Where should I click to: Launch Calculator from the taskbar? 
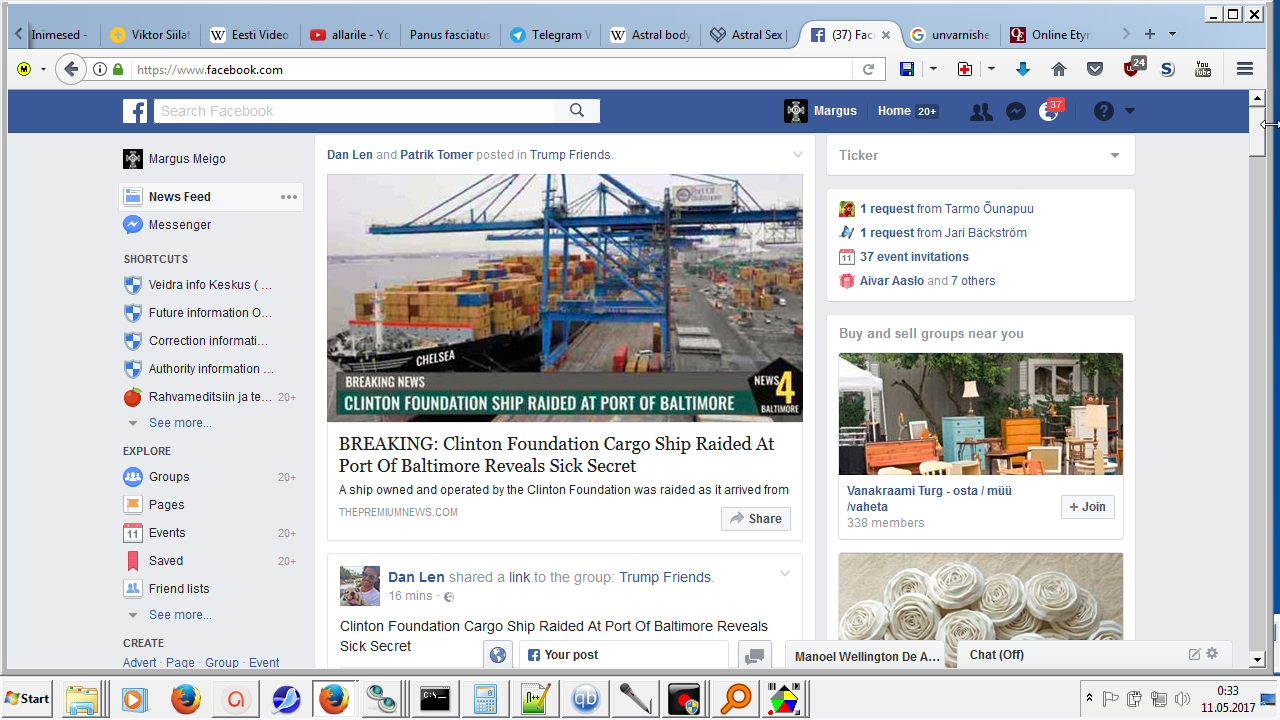click(x=485, y=698)
